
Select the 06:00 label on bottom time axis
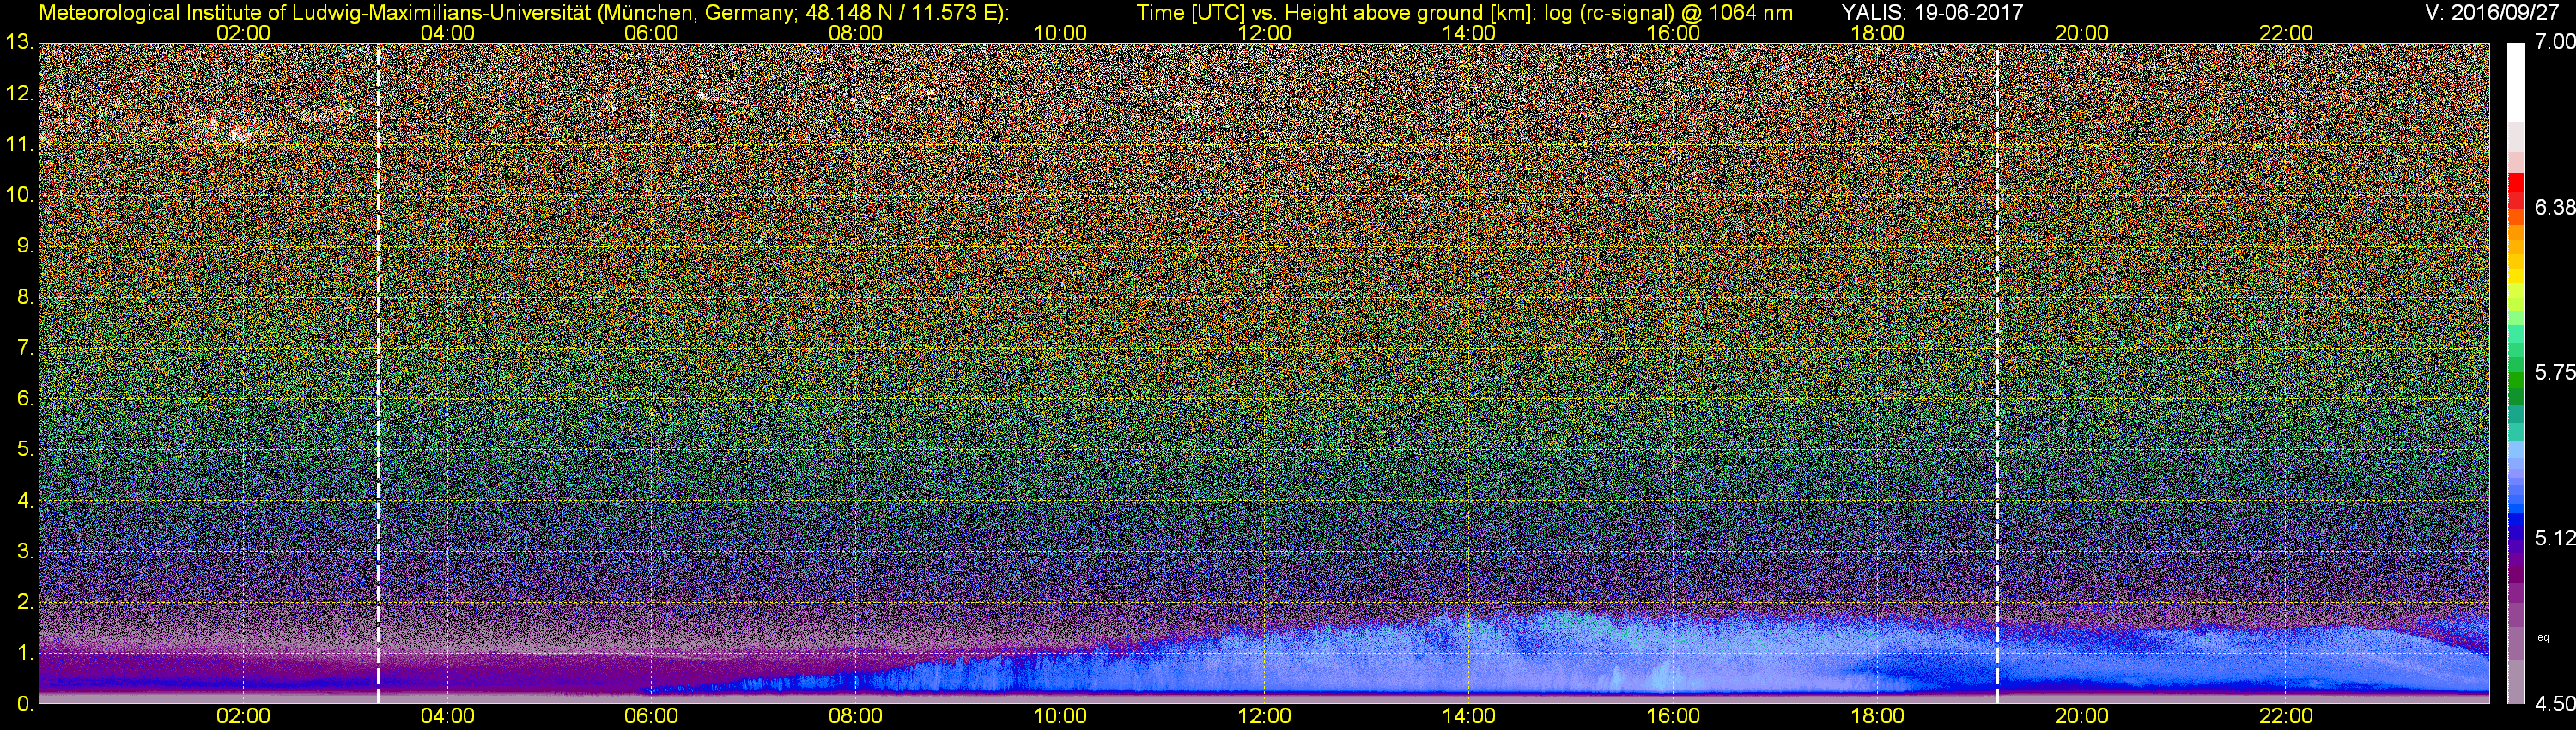pyautogui.click(x=651, y=716)
